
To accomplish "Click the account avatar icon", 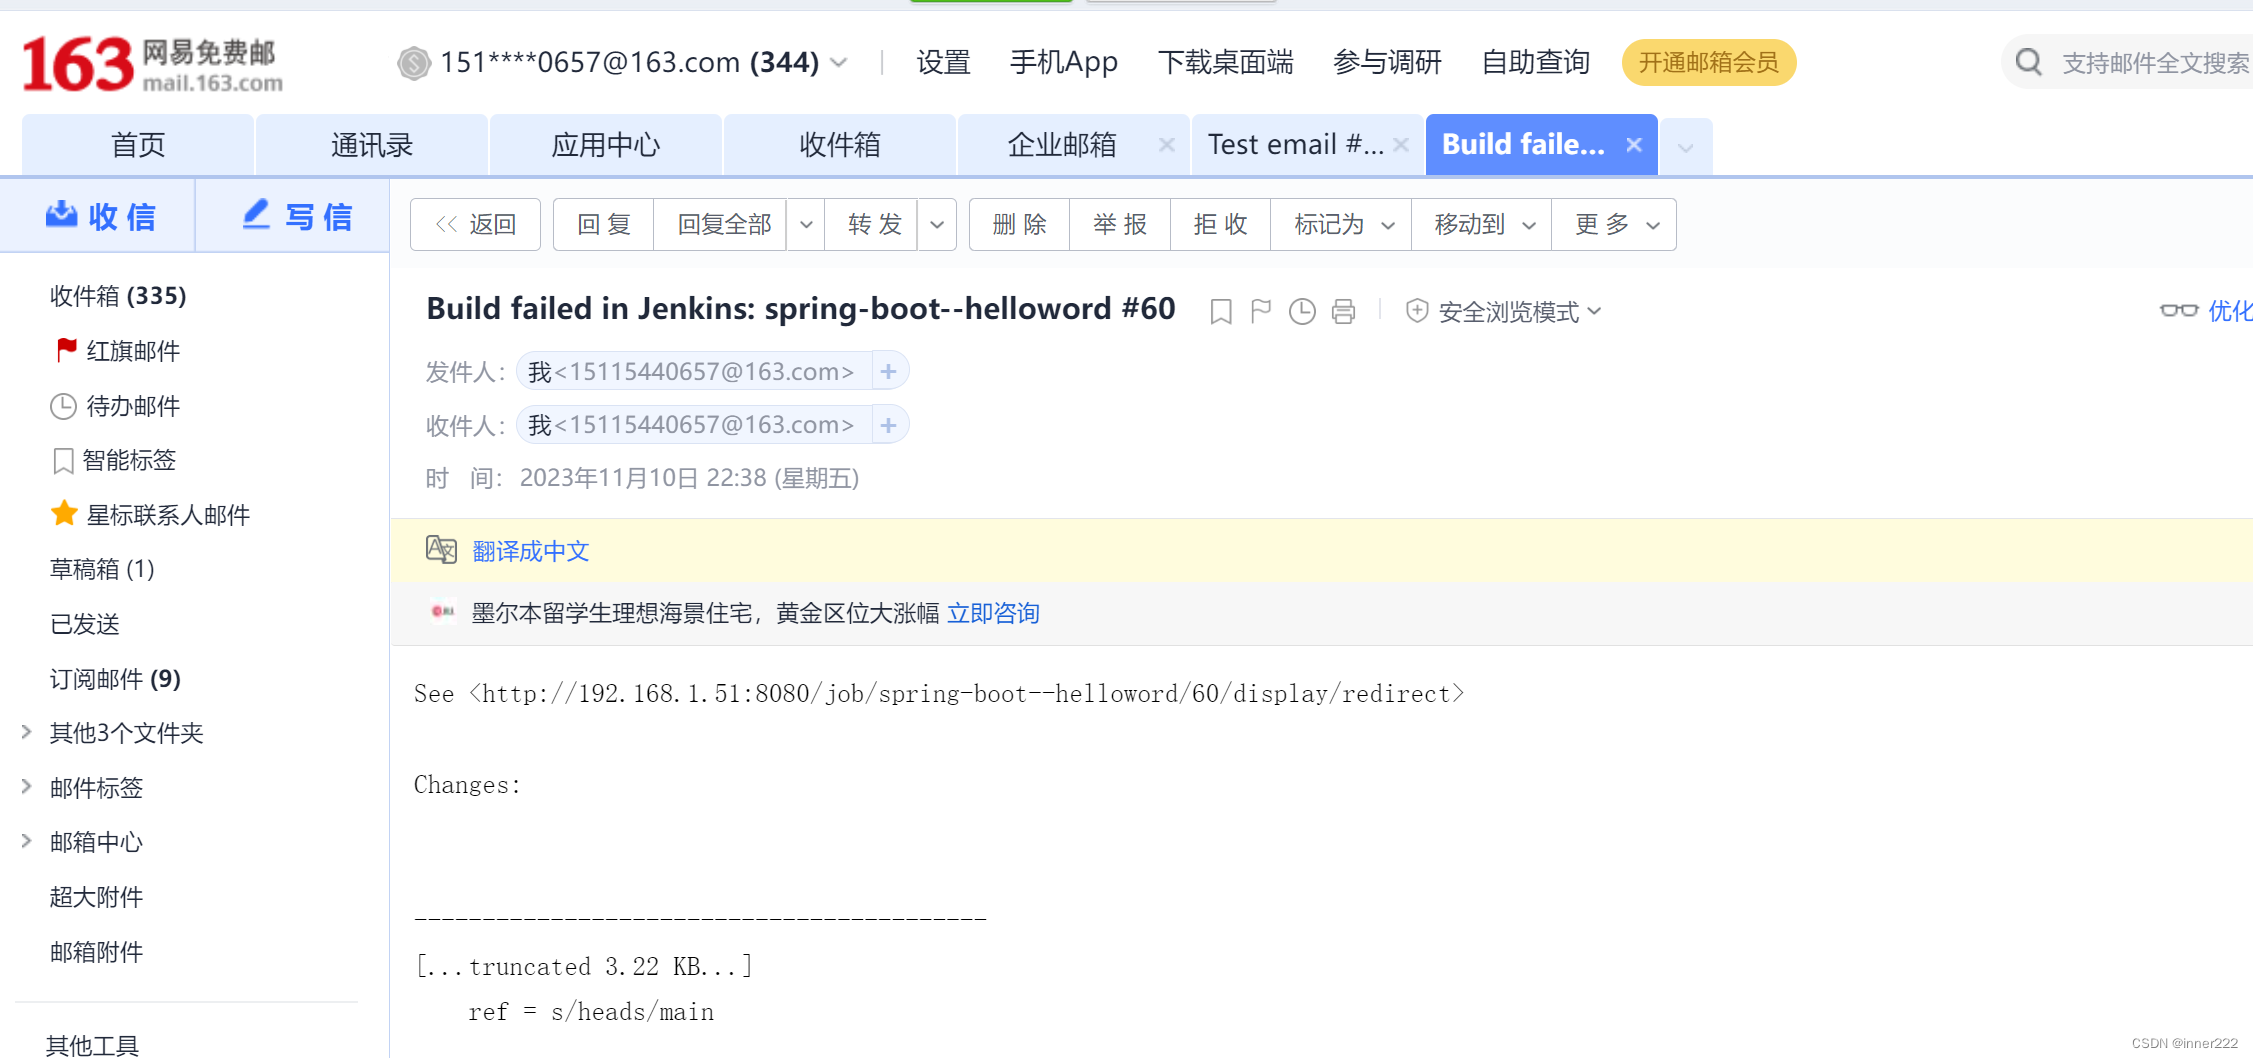I will (x=413, y=63).
